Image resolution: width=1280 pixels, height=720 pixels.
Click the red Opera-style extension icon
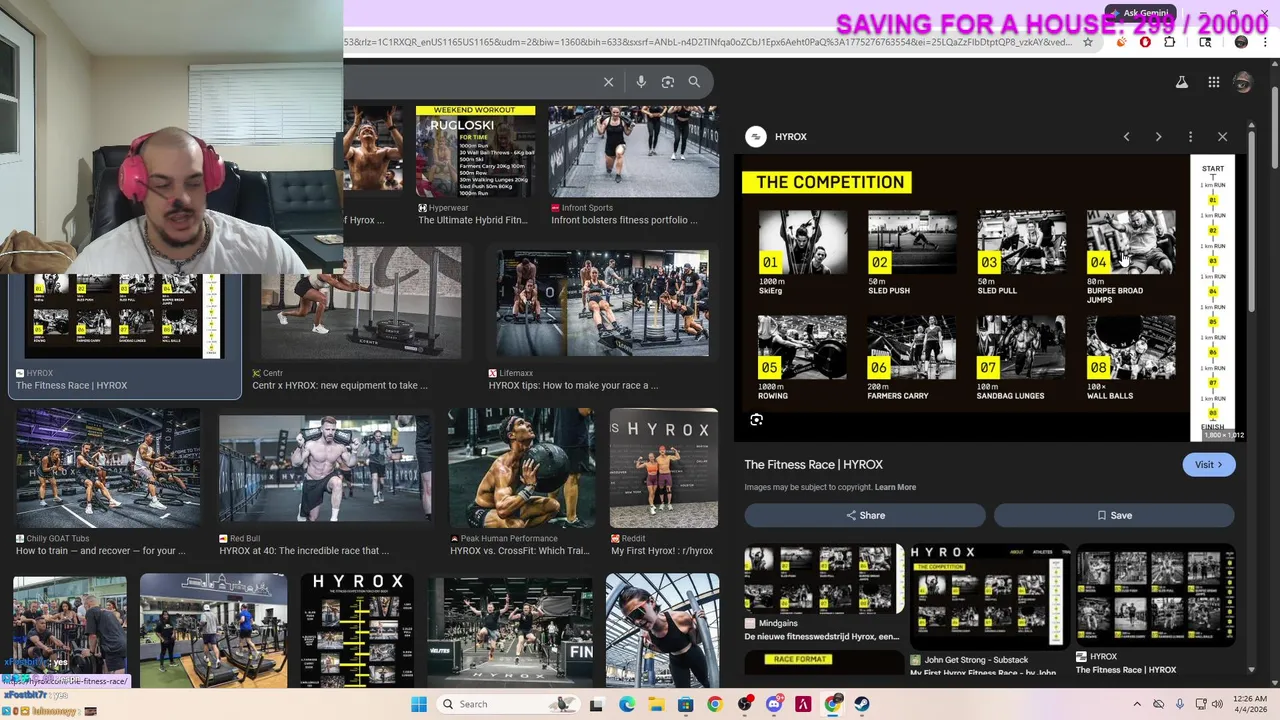[x=1145, y=42]
